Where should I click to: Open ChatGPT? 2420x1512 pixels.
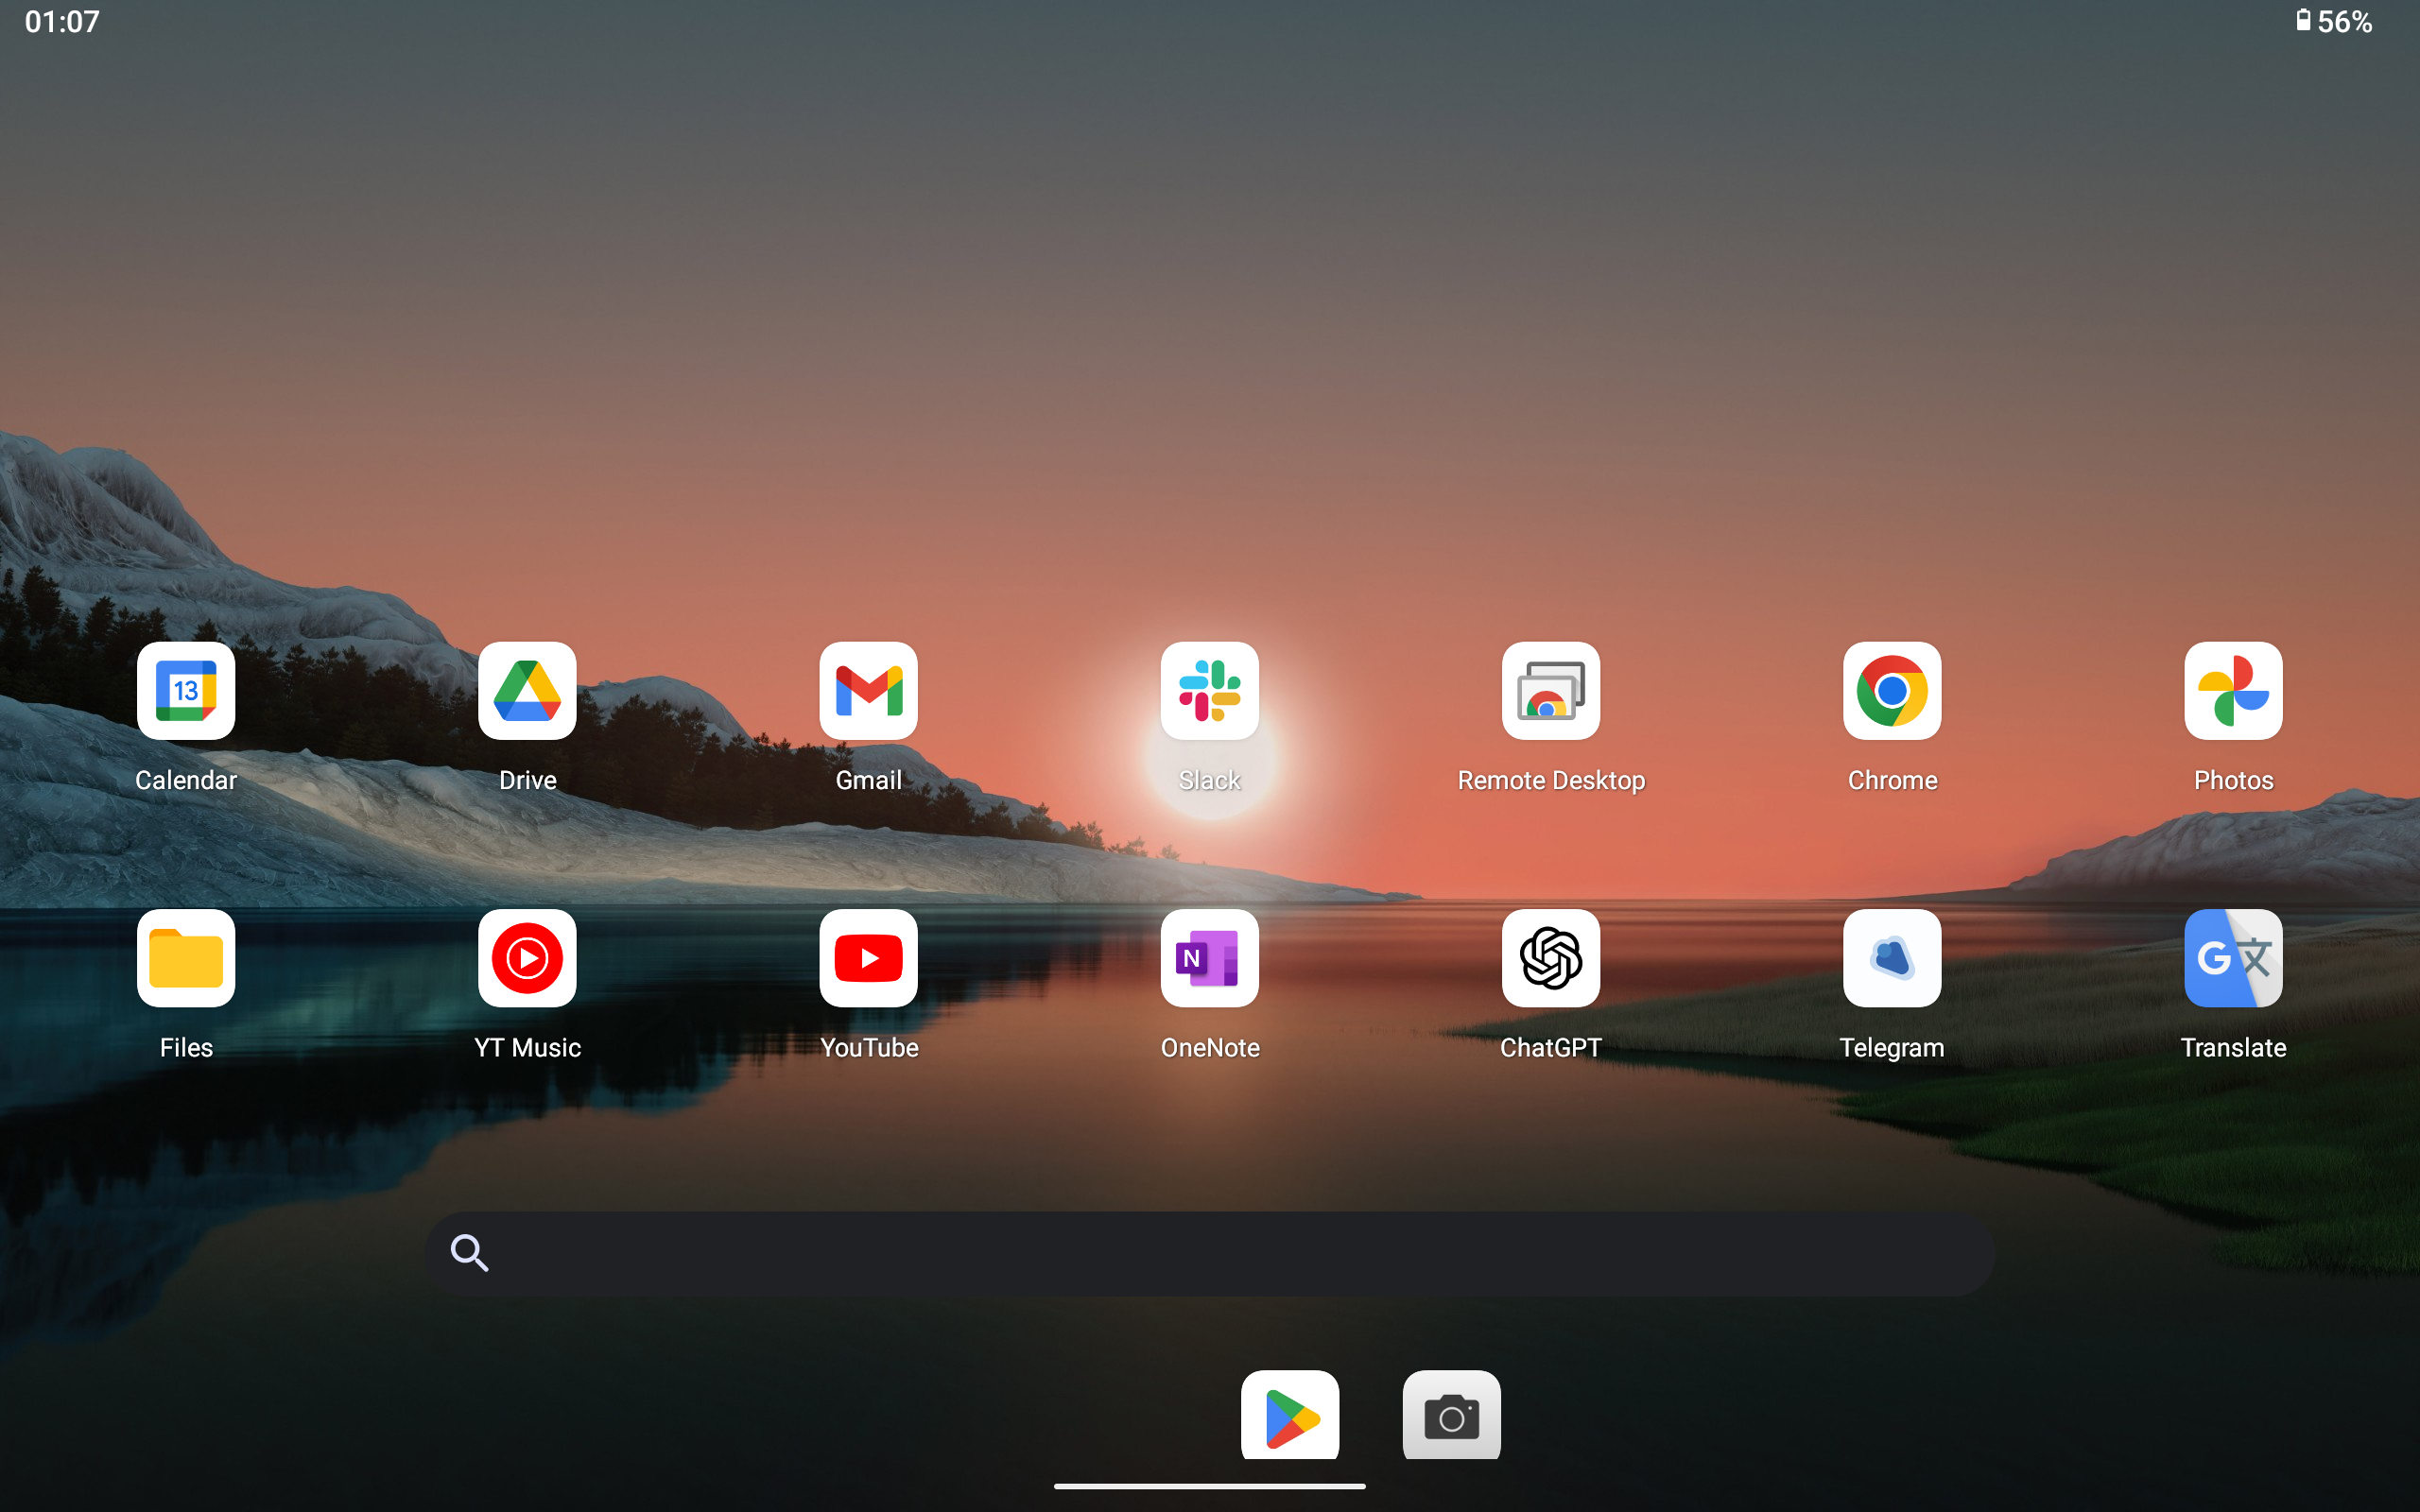tap(1550, 958)
